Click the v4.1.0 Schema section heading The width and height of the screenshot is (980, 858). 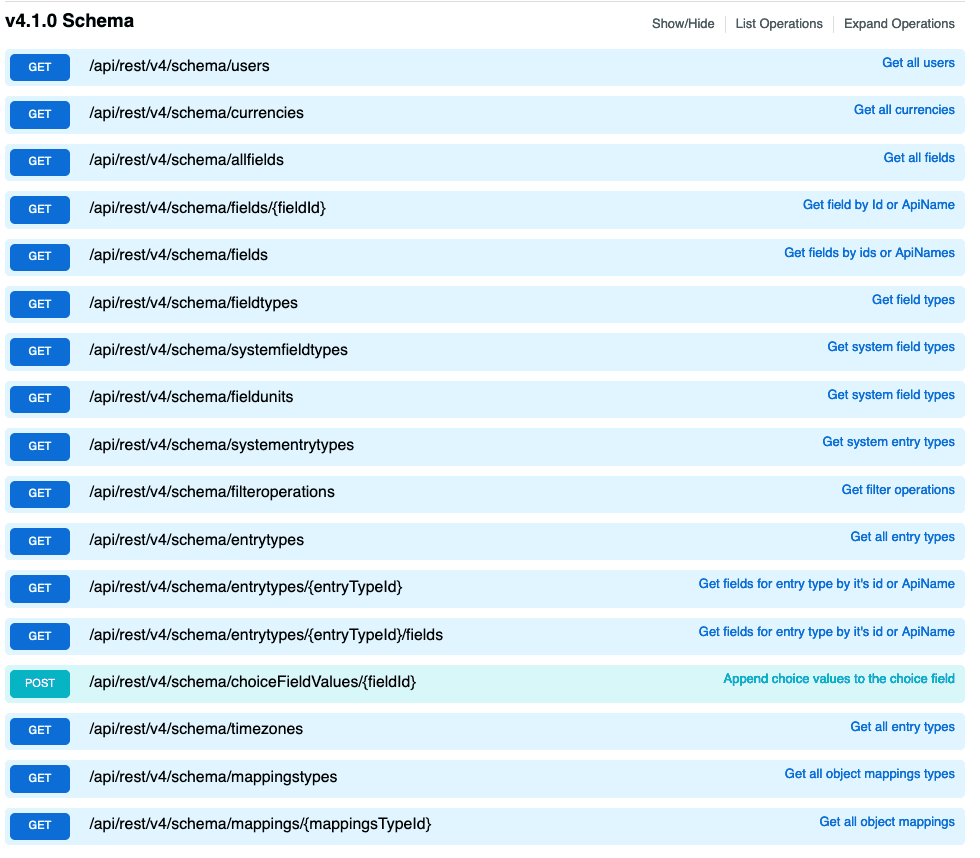coord(69,21)
